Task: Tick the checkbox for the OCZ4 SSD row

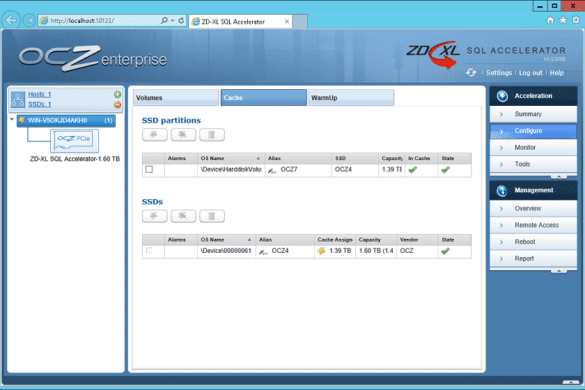Action: click(x=149, y=251)
